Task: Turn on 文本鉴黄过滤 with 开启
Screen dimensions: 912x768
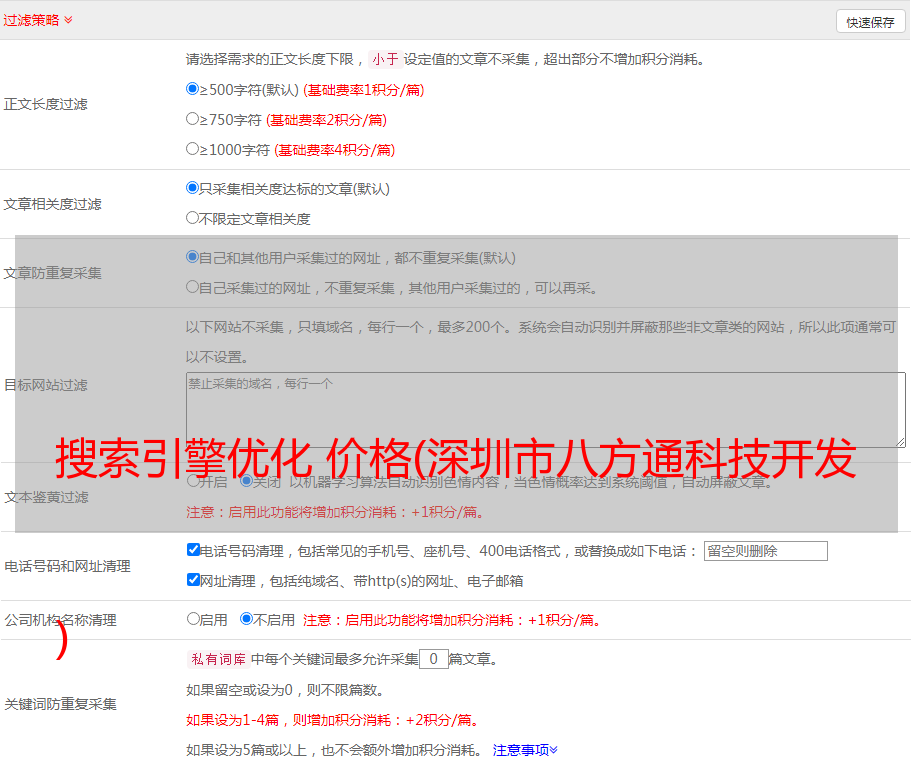Action: tap(193, 481)
